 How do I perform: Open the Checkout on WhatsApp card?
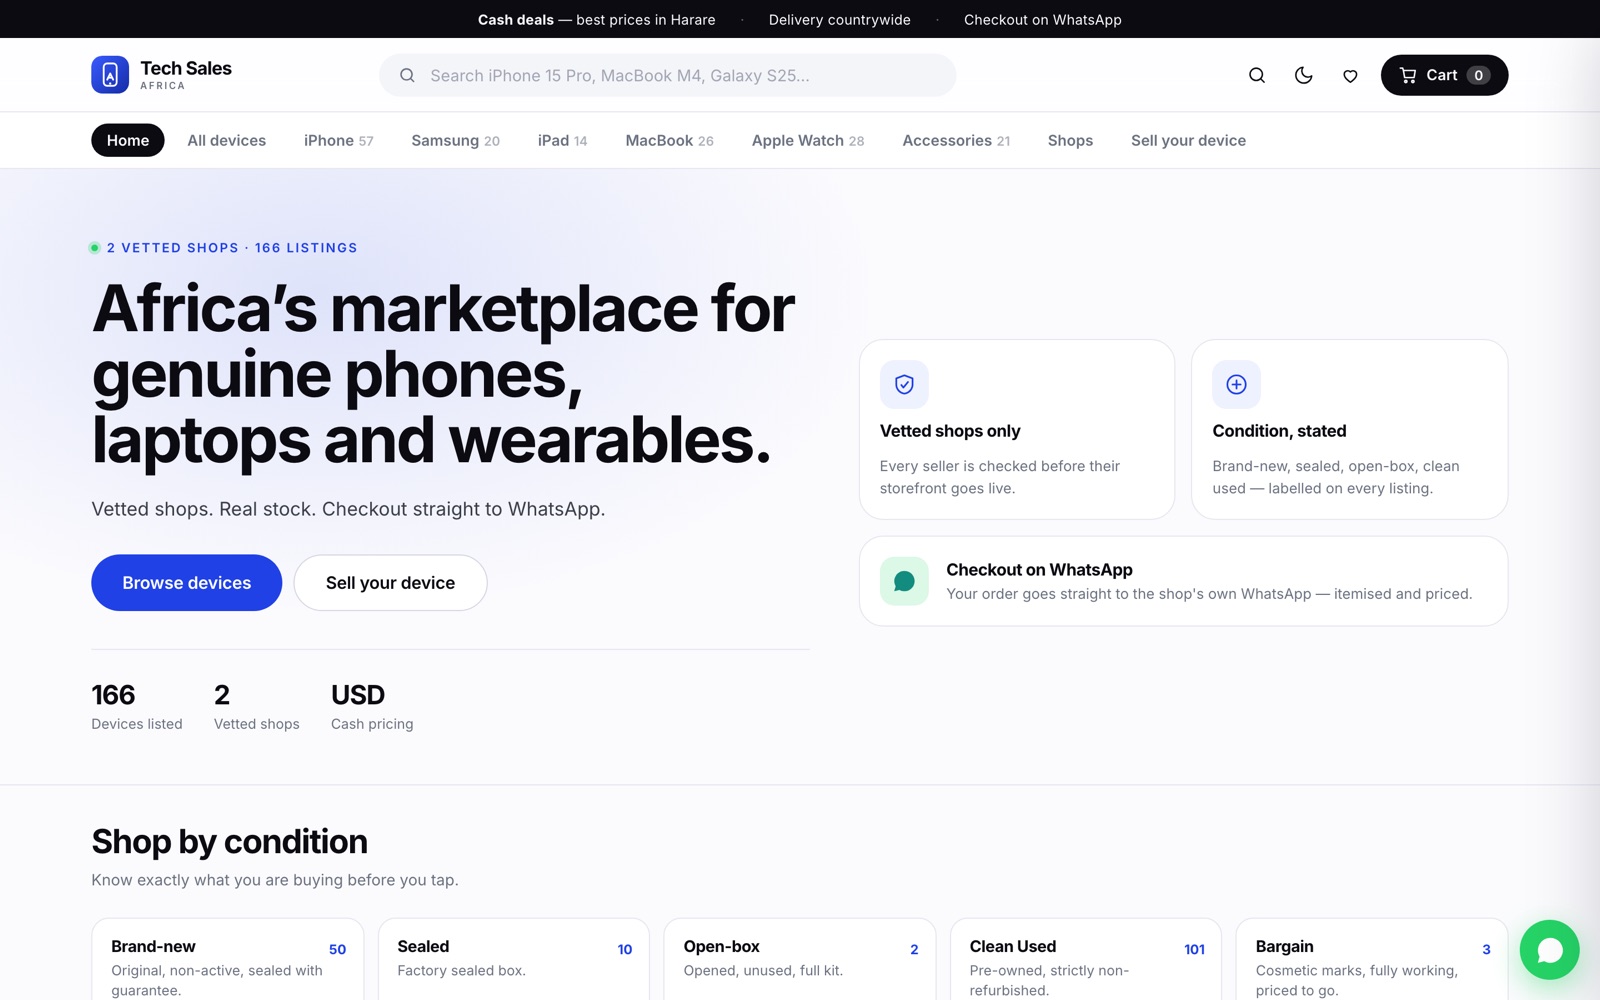[1183, 581]
